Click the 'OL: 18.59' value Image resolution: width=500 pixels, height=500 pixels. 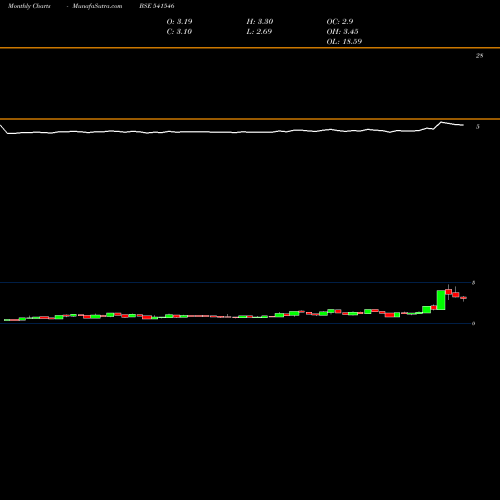(344, 41)
